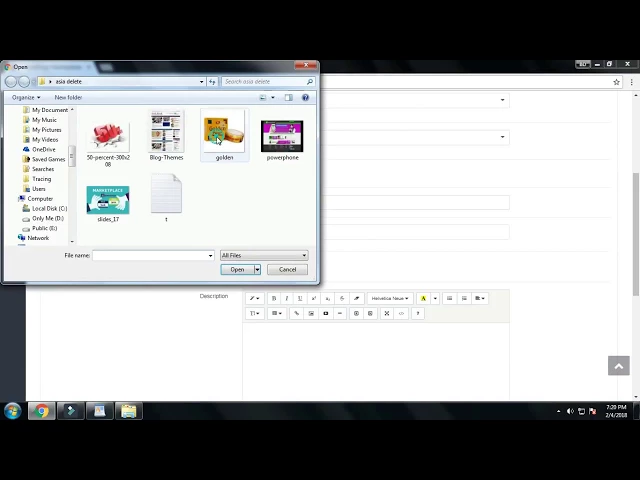Select the Blog-Themes image file
The image size is (640, 480).
click(166, 136)
